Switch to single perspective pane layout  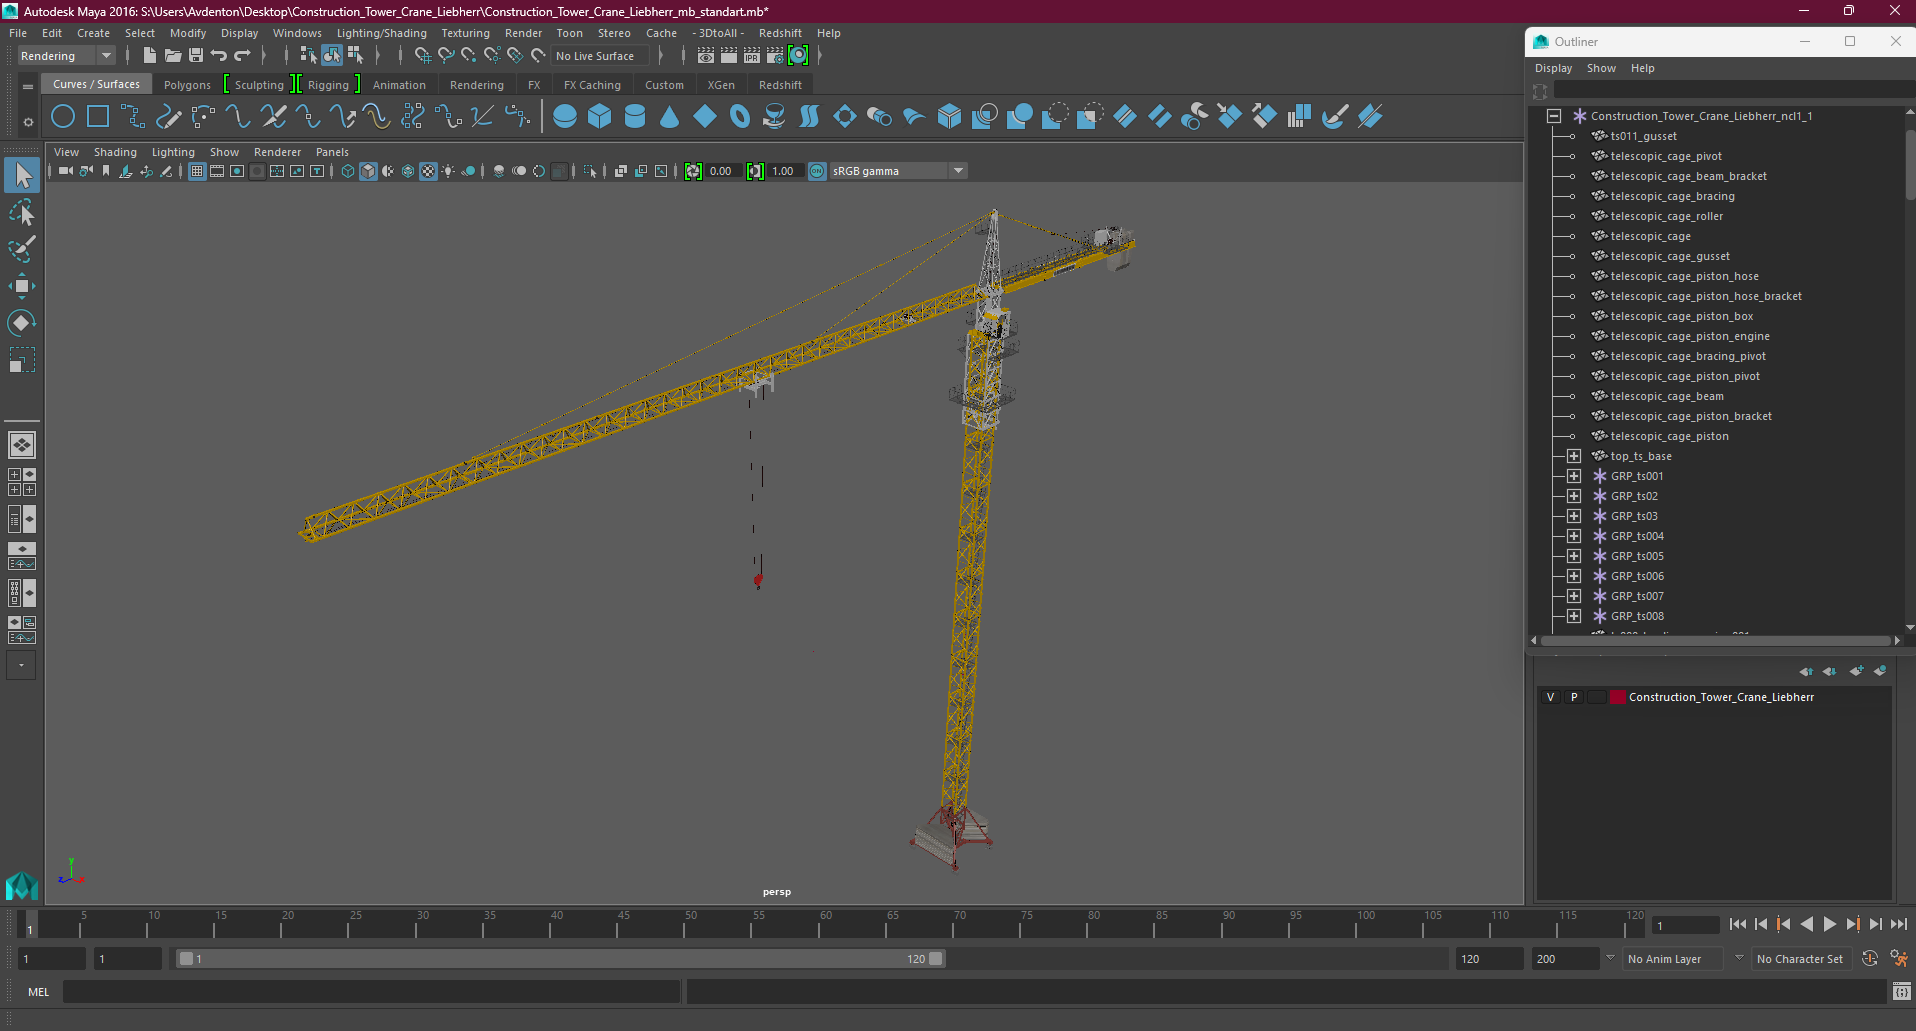click(x=21, y=444)
